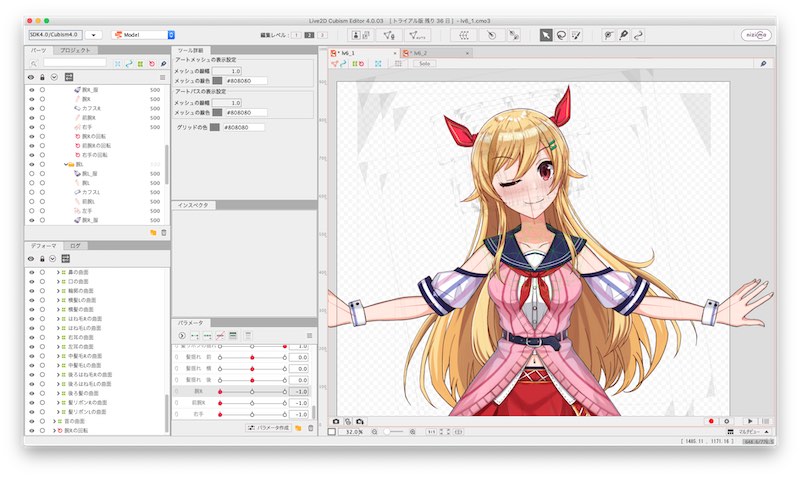The height and width of the screenshot is (477, 800).
Task: Toggle the 後ろ髪の曲面 lock circle
Action: coord(42,393)
